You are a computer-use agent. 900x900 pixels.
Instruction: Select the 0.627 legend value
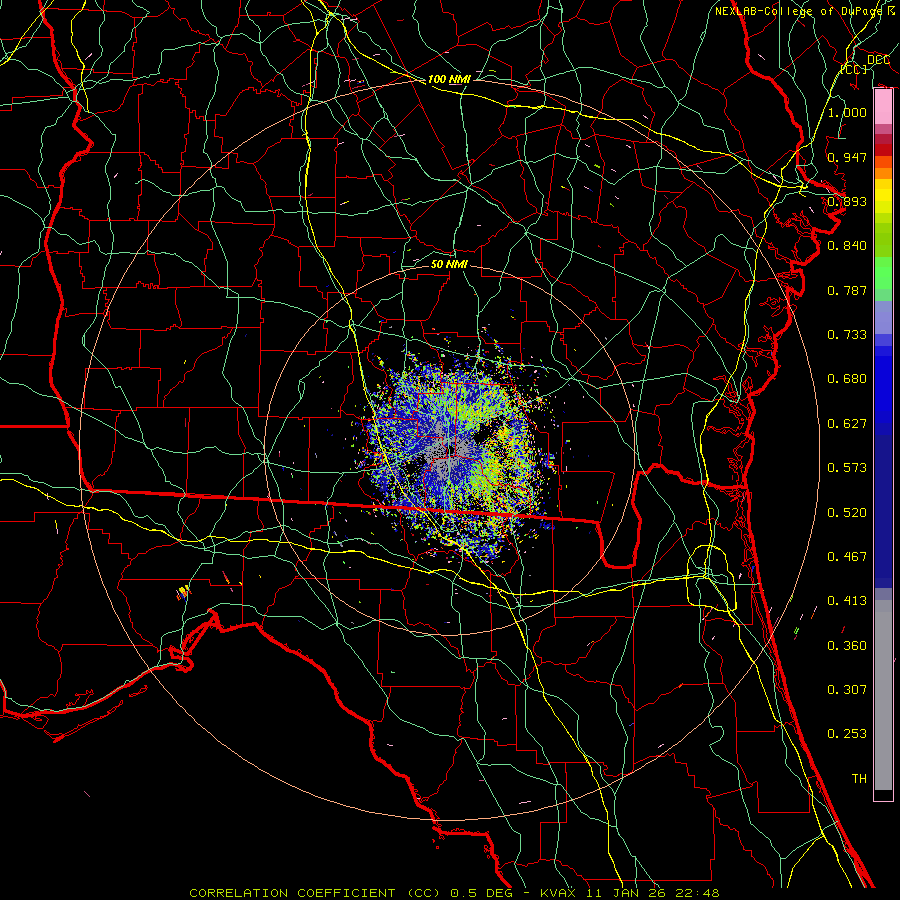coord(847,424)
